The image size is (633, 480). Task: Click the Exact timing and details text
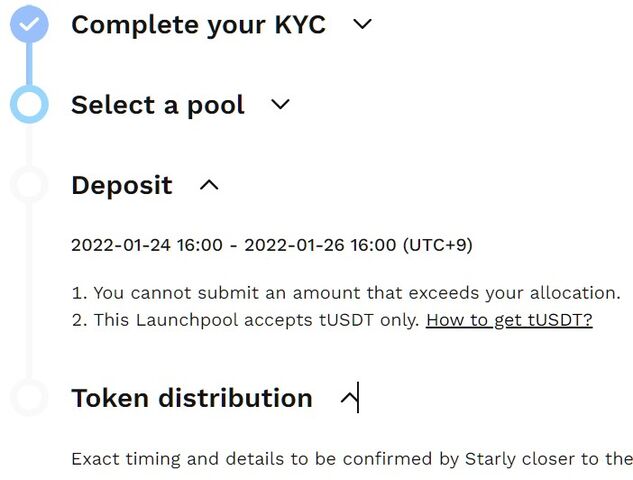coord(352,459)
